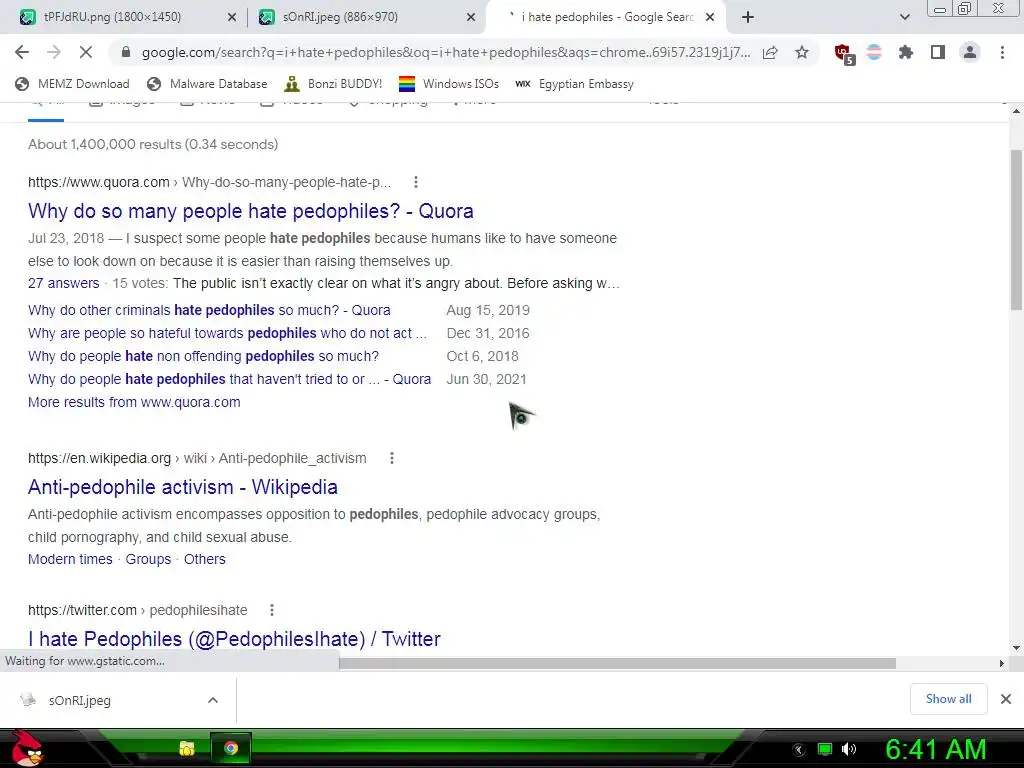This screenshot has height=768, width=1024.
Task: Open Windows ISOs bookmark
Action: pos(449,84)
